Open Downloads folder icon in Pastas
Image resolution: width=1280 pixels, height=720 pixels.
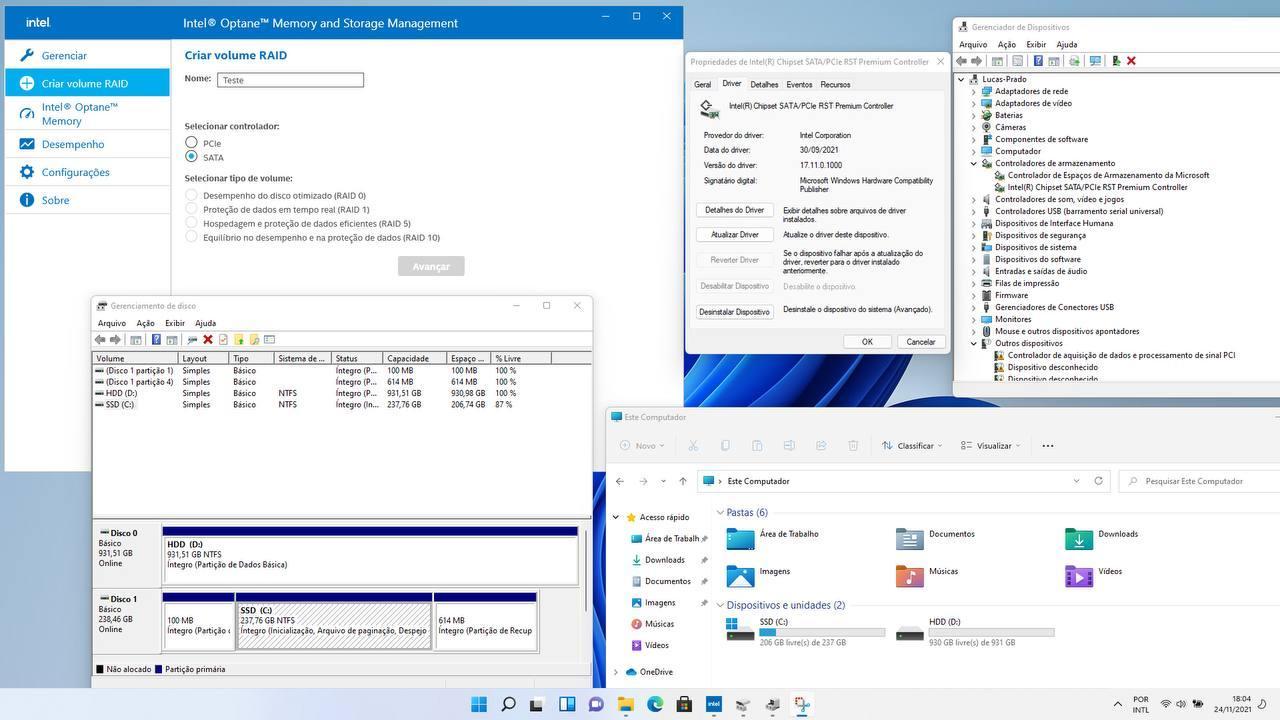(x=1079, y=539)
